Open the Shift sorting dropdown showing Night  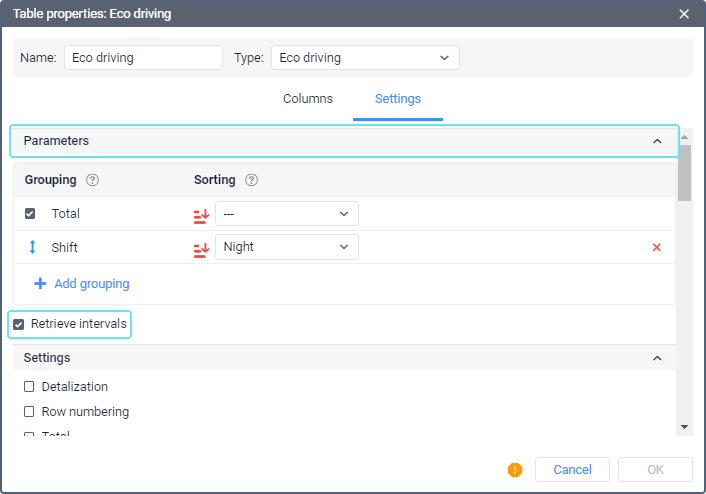tap(287, 247)
